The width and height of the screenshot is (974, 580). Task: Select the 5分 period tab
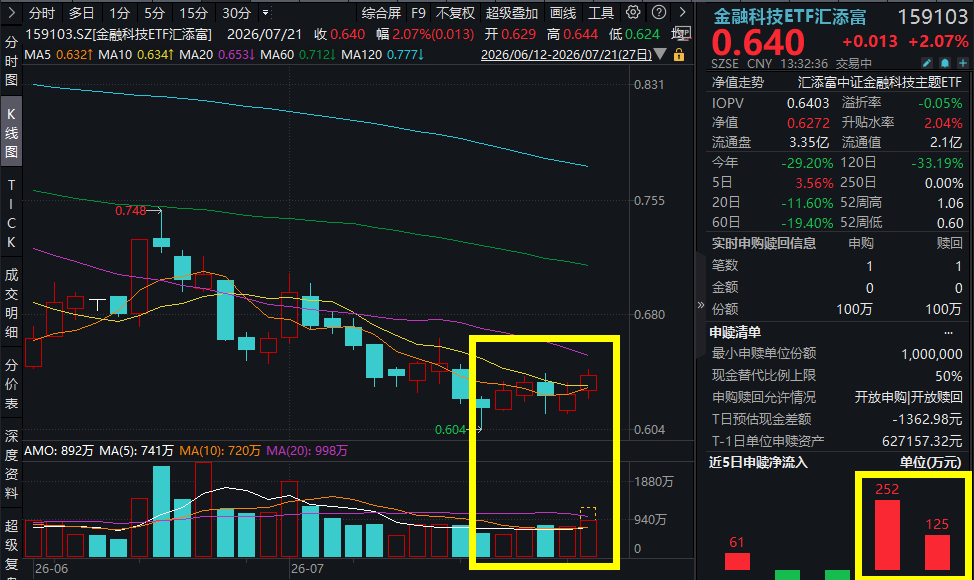click(x=154, y=13)
